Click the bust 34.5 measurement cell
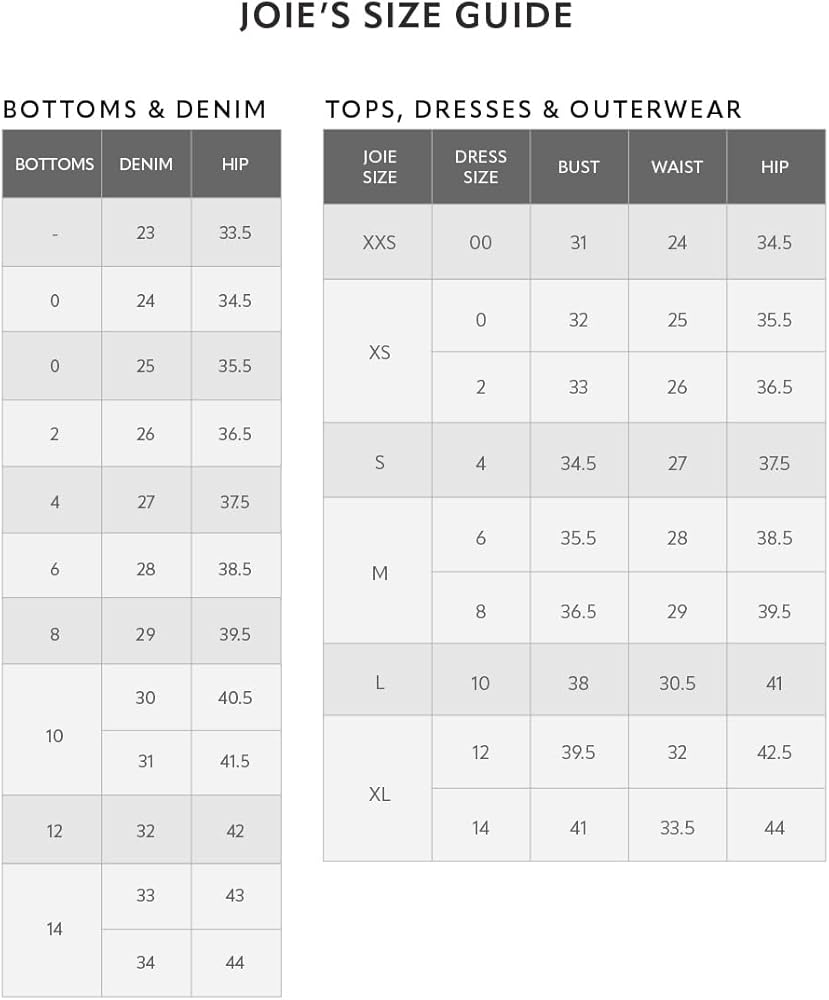 click(x=578, y=463)
